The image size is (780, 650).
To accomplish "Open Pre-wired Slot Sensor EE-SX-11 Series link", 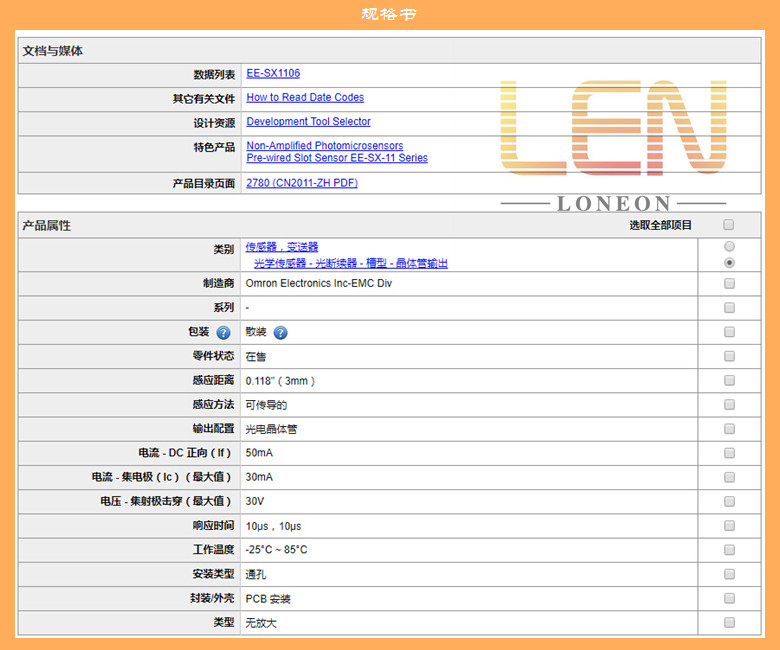I will click(337, 158).
